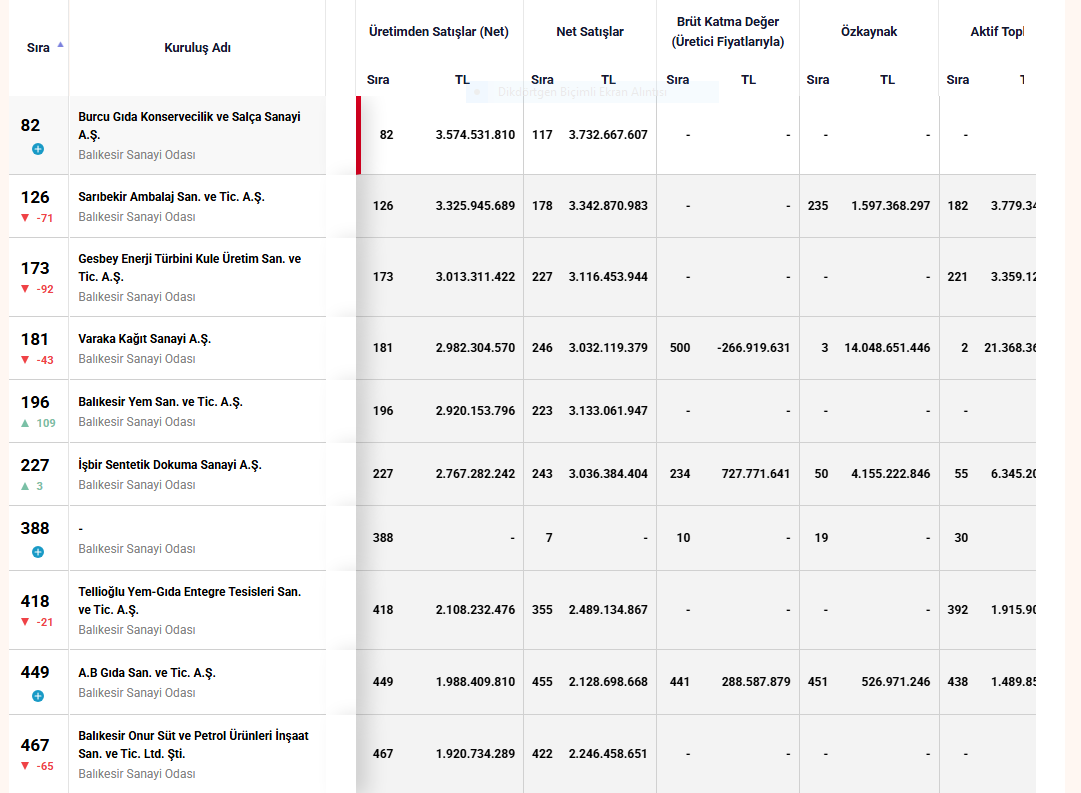The image size is (1081, 793).
Task: Select net sales value 3.116.453.944
Action: (608, 277)
